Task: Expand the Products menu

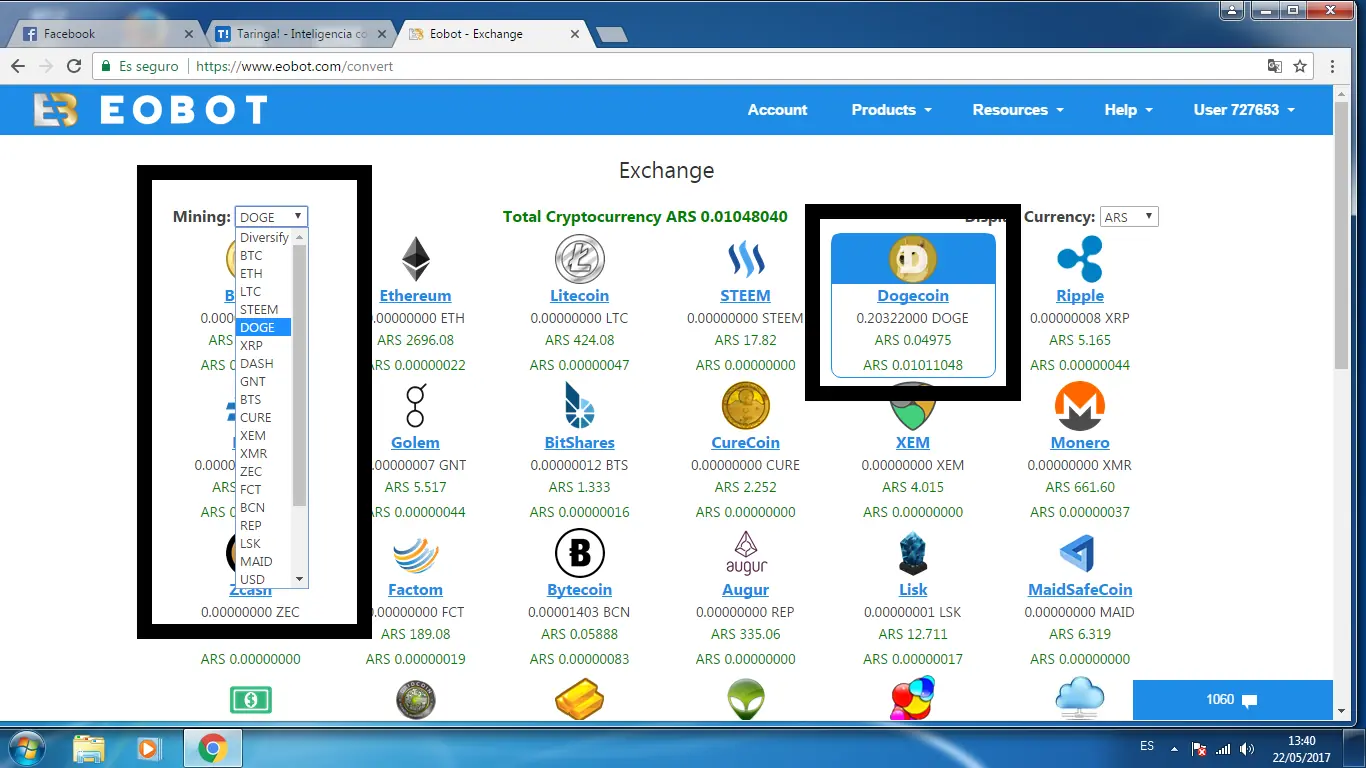Action: pos(892,110)
